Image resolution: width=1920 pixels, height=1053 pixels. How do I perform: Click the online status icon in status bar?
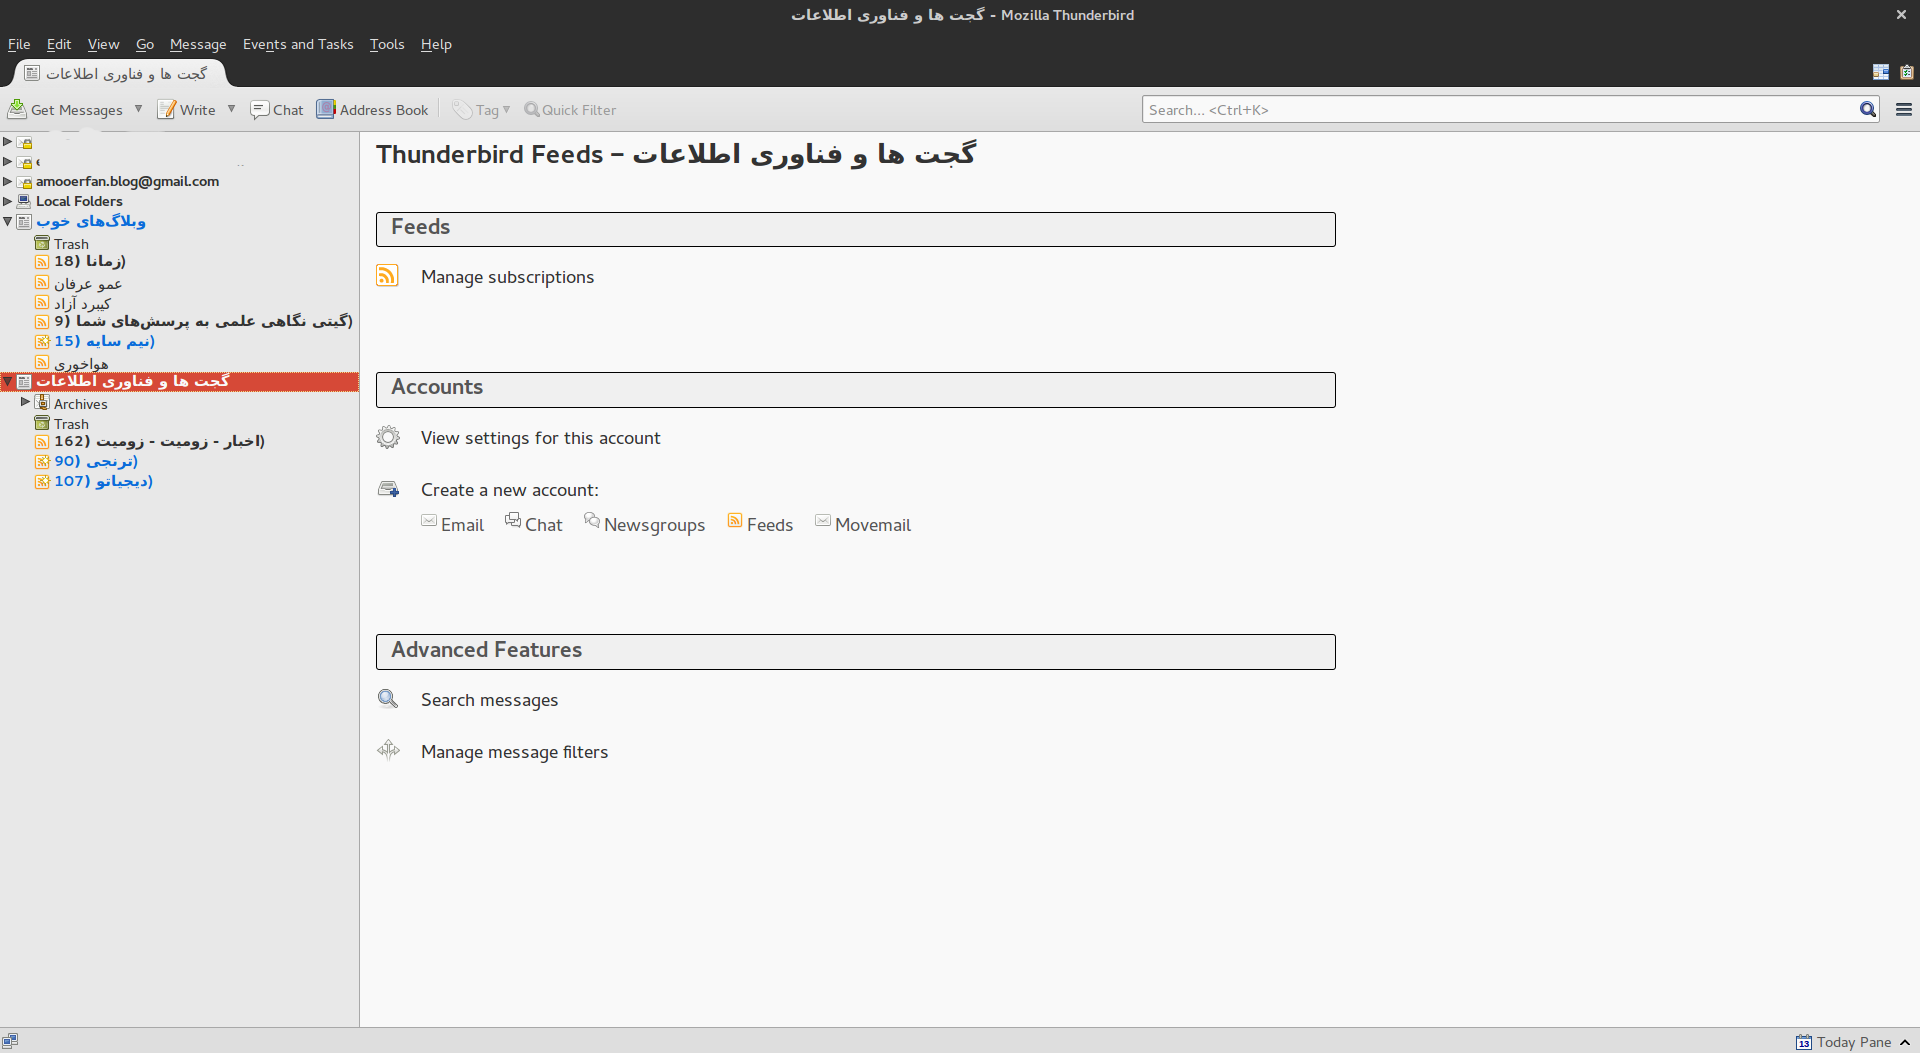(10, 1041)
